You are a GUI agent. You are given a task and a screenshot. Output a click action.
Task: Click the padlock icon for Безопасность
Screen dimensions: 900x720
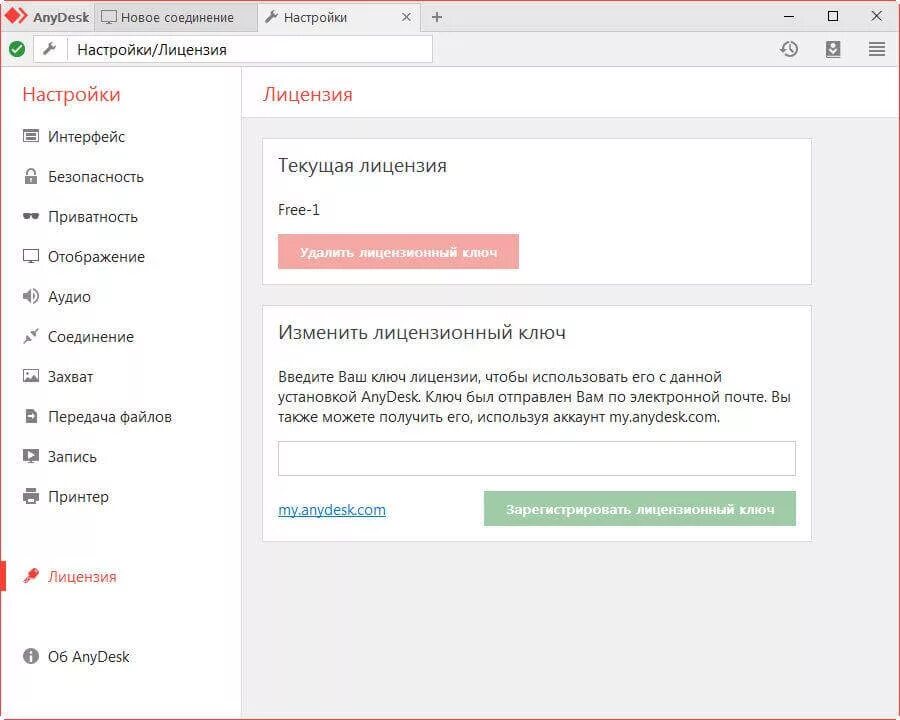point(31,176)
